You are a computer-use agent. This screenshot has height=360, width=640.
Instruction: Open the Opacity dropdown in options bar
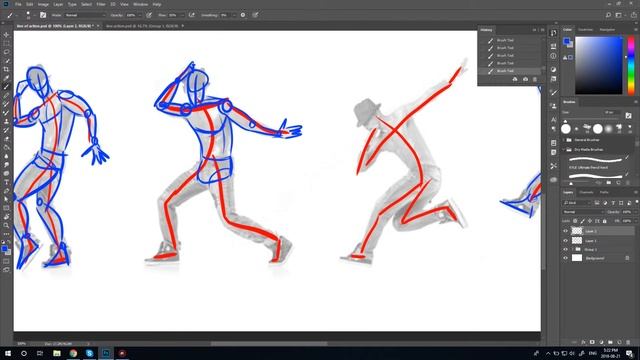[x=140, y=15]
